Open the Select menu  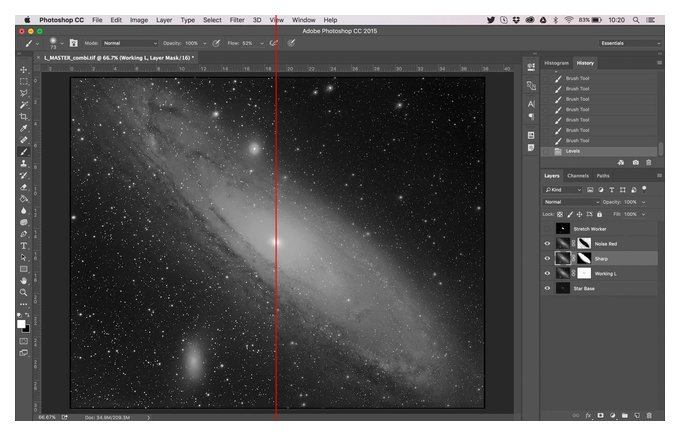point(212,20)
